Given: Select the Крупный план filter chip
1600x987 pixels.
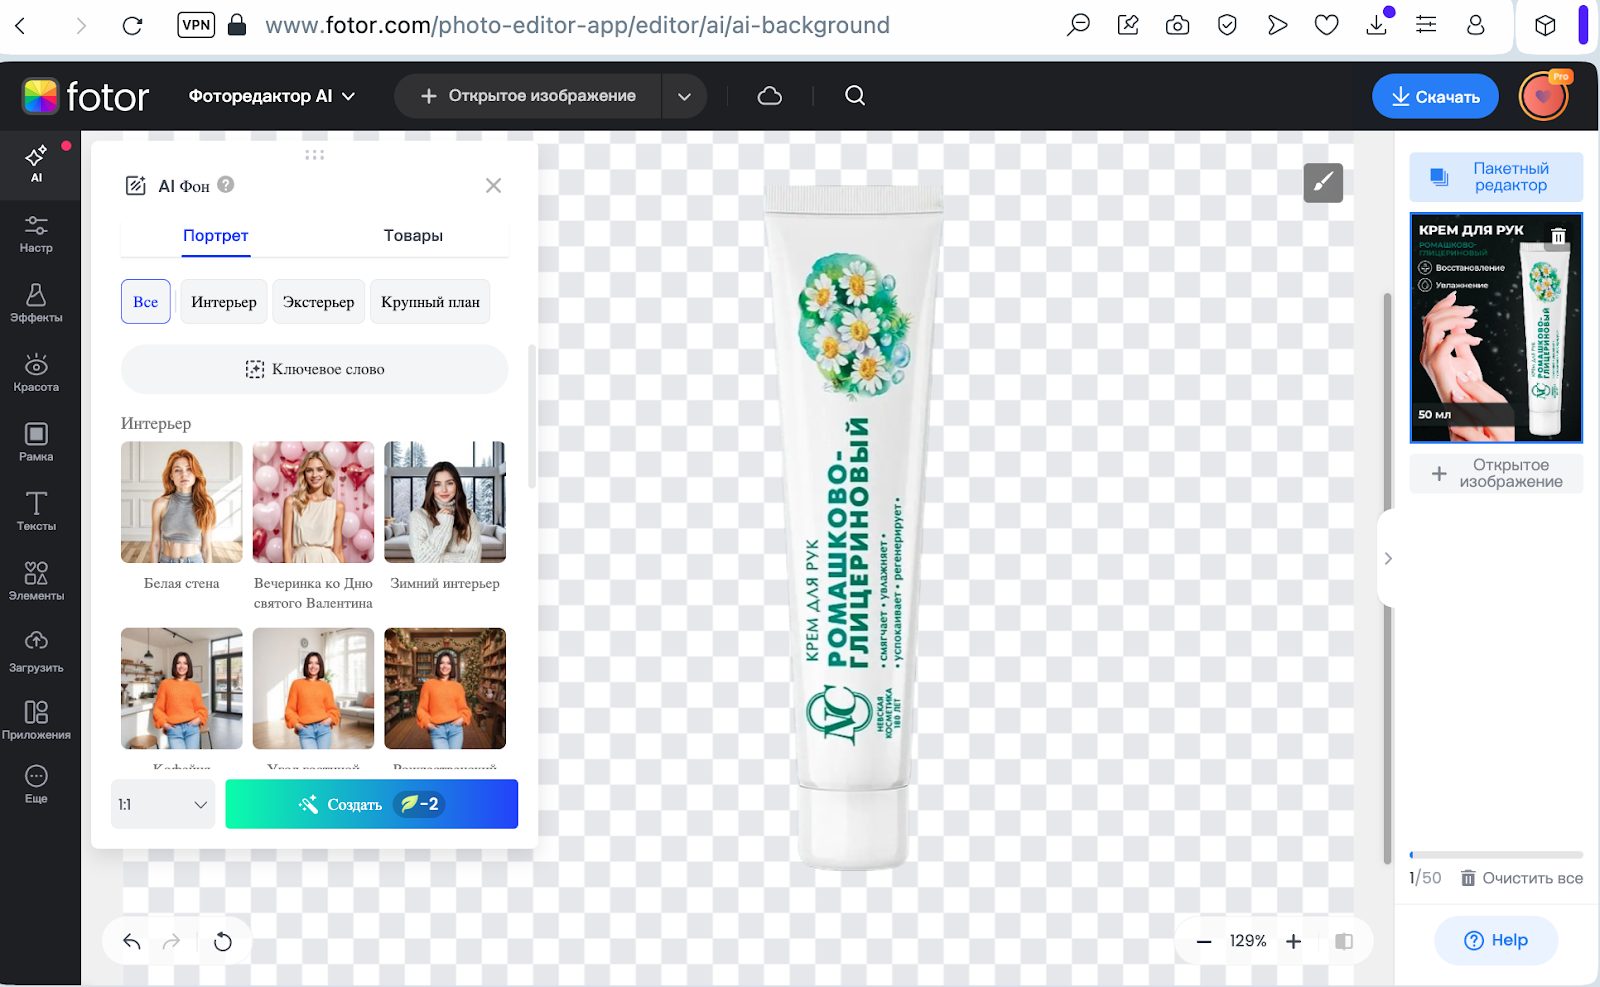Looking at the screenshot, I should [x=430, y=302].
